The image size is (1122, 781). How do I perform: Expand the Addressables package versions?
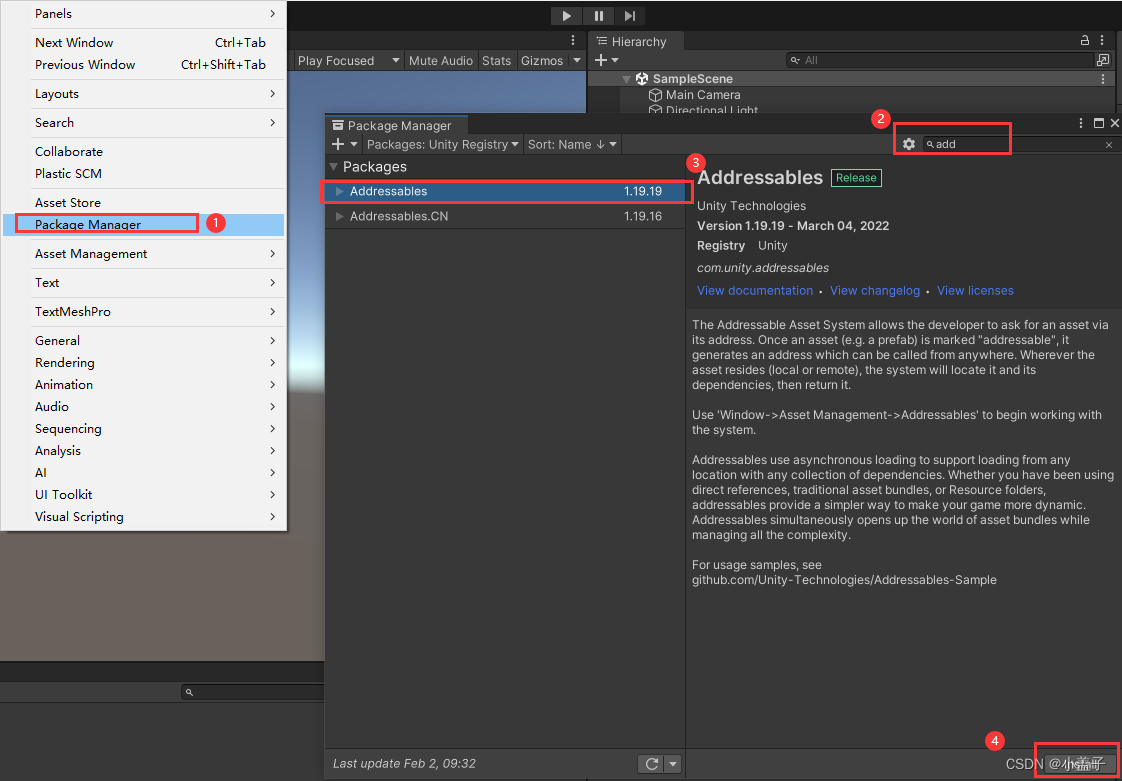click(x=340, y=191)
